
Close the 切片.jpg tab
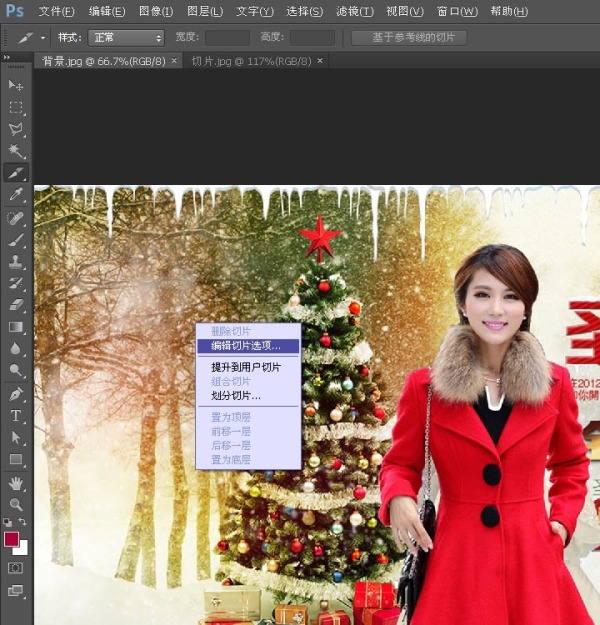320,61
